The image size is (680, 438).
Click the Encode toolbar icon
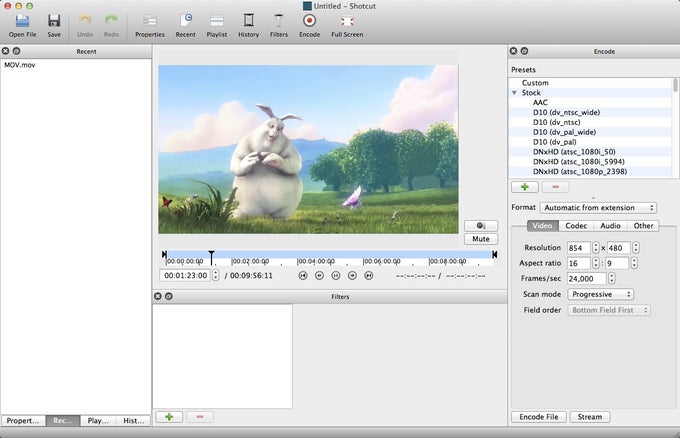[x=309, y=26]
